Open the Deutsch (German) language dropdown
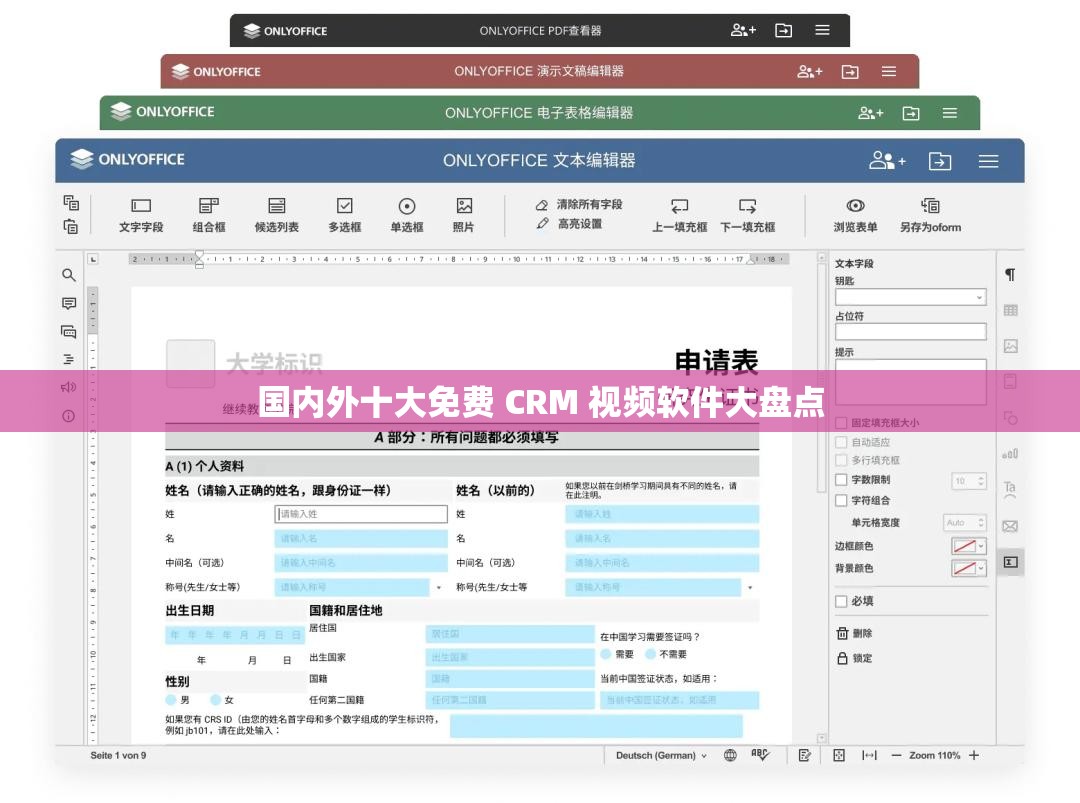The image size is (1080, 803). tap(660, 755)
